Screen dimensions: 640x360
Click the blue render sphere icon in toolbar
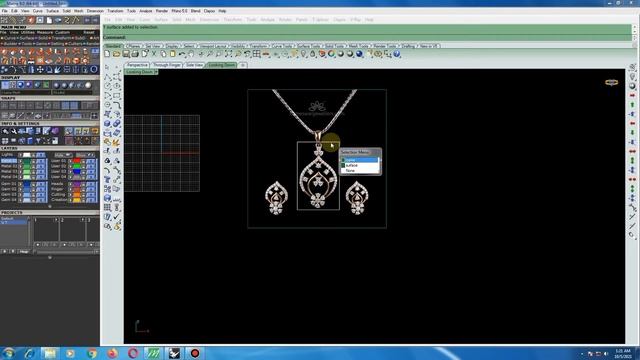359,54
